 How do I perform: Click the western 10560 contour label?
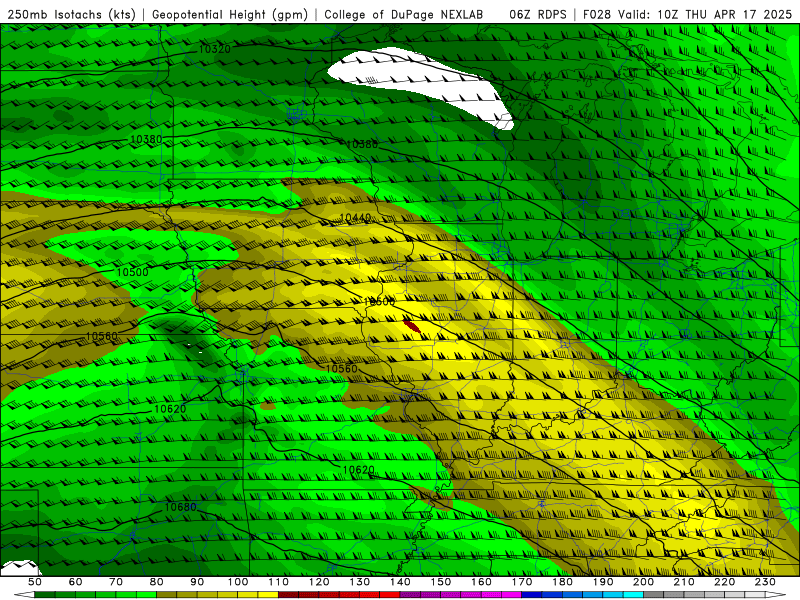tap(102, 336)
